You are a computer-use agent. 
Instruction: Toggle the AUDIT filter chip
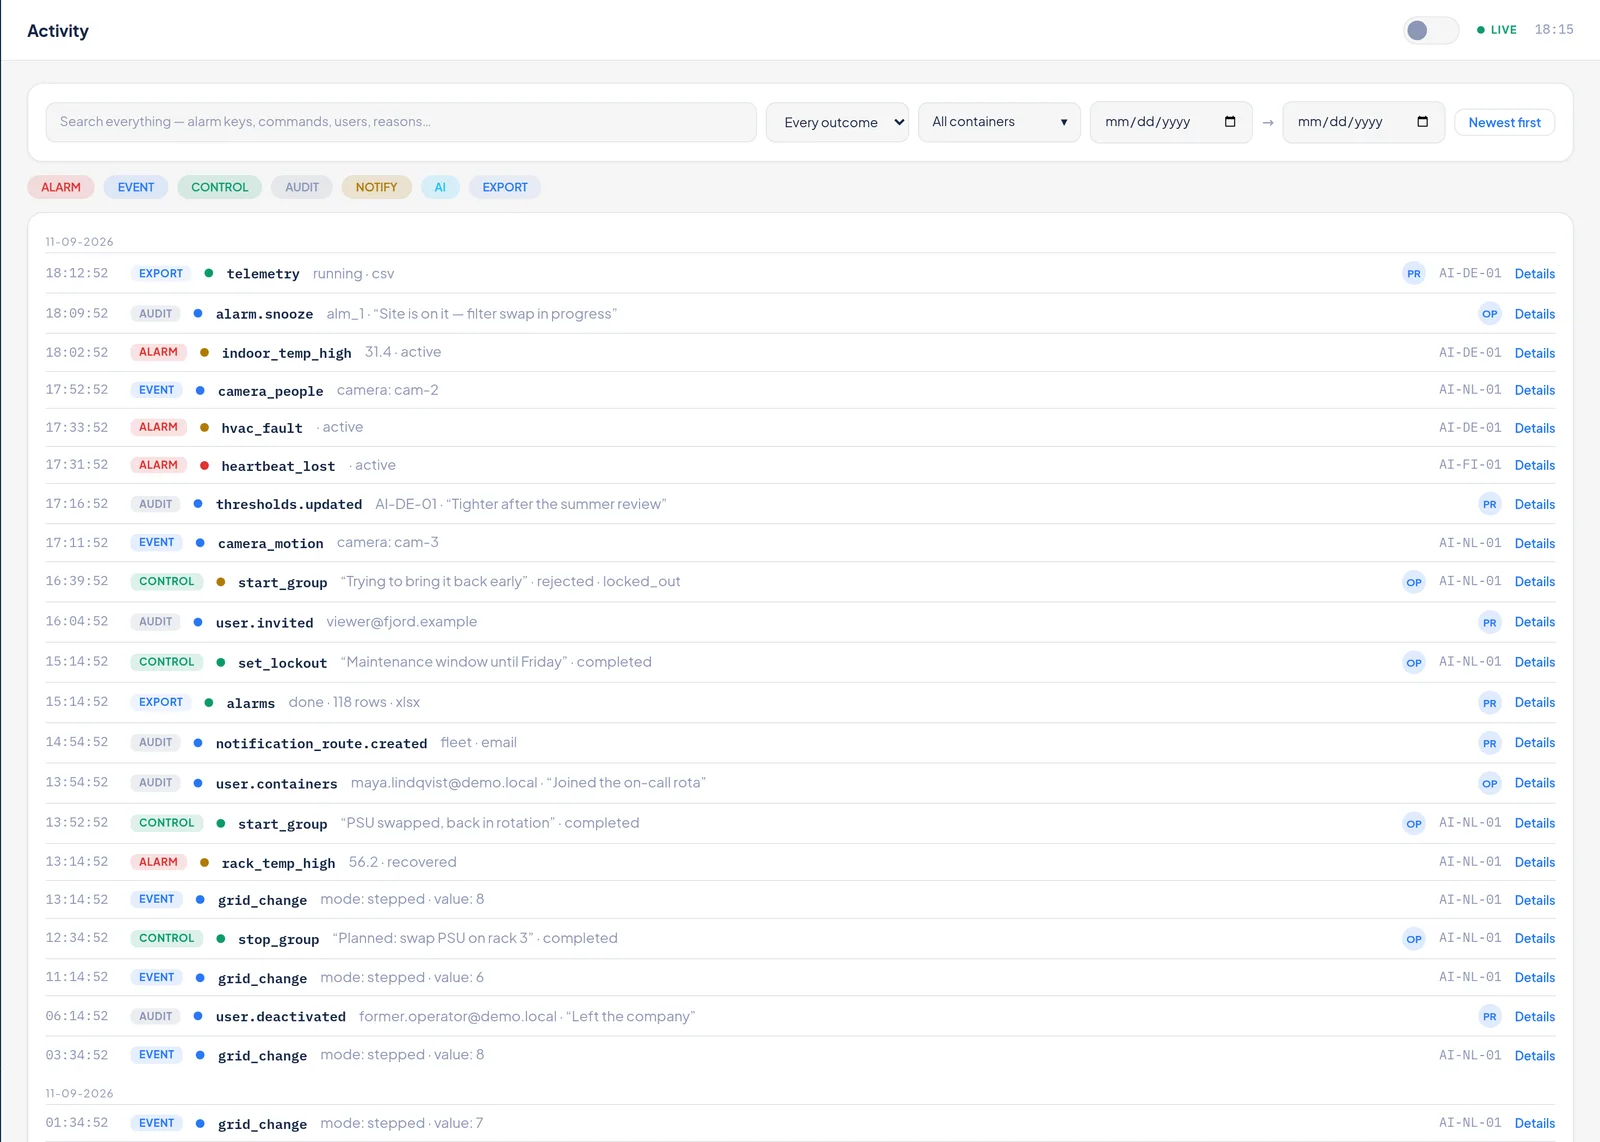302,187
